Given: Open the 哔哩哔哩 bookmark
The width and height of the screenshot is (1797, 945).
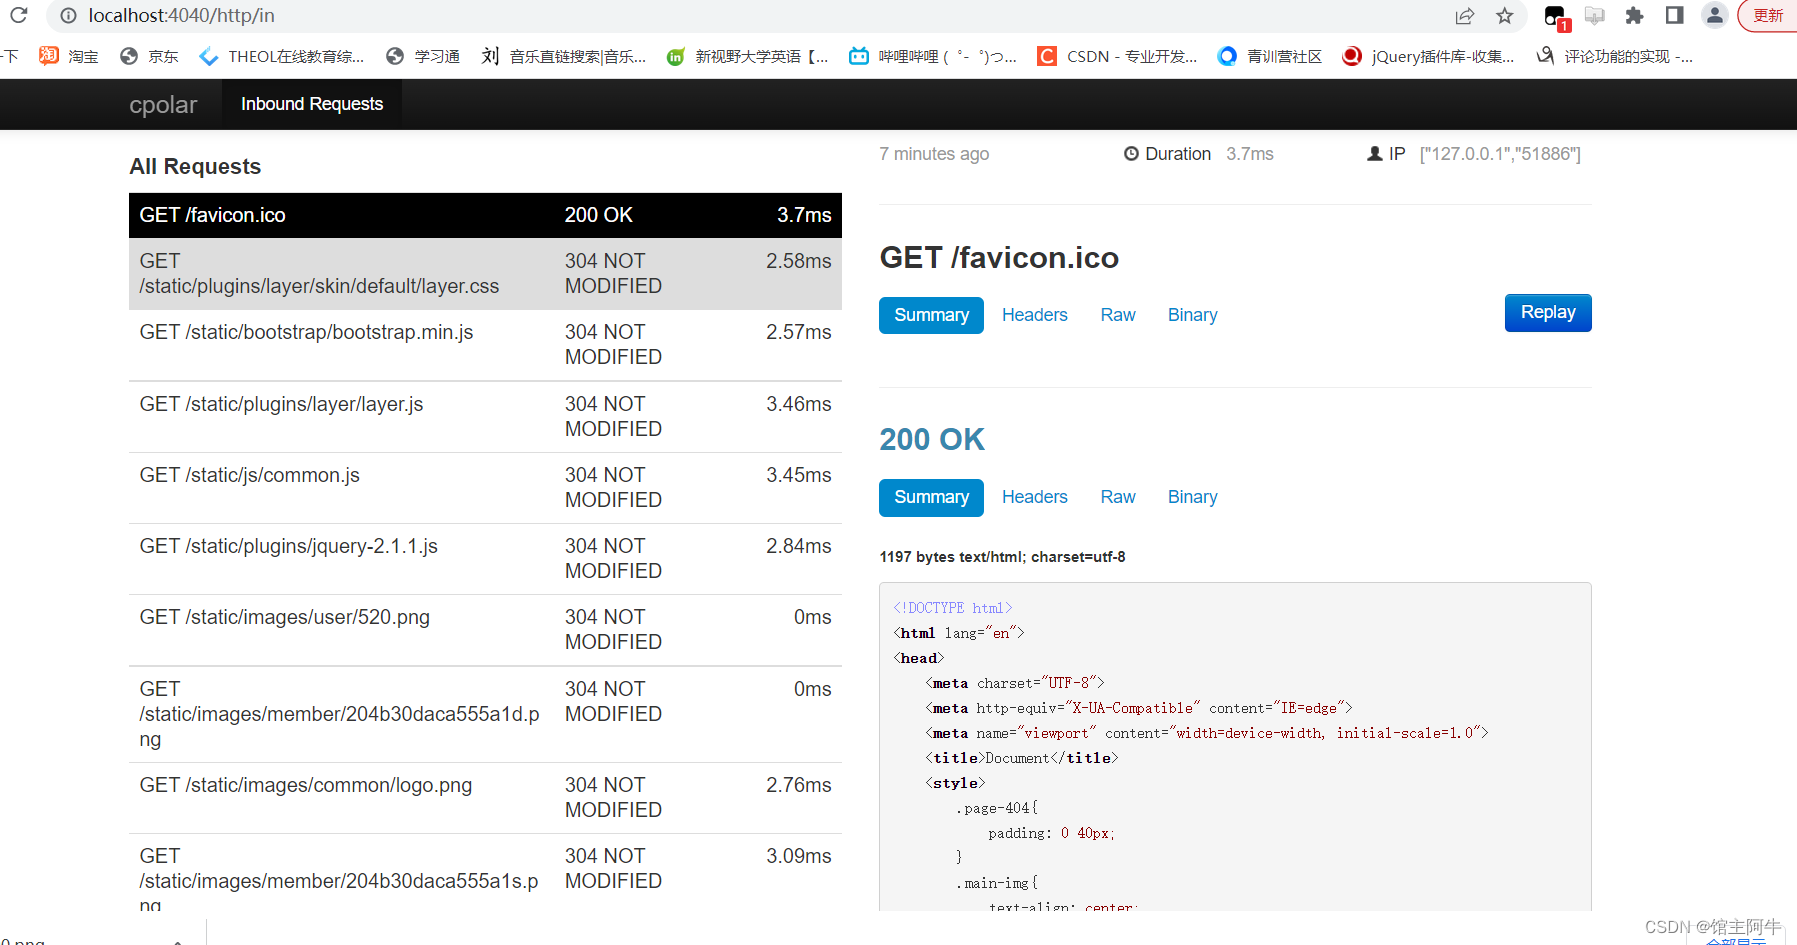Looking at the screenshot, I should coord(932,56).
